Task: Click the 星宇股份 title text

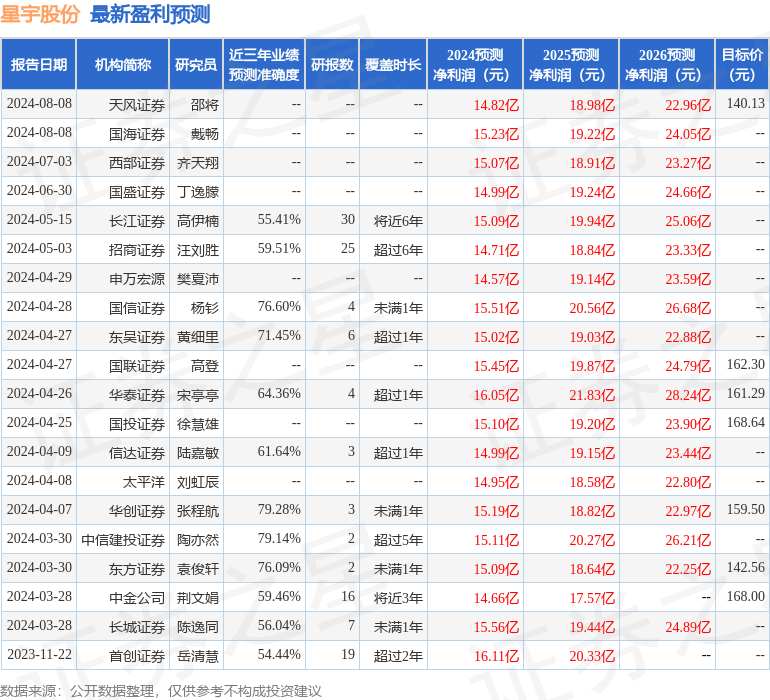Action: pos(41,14)
